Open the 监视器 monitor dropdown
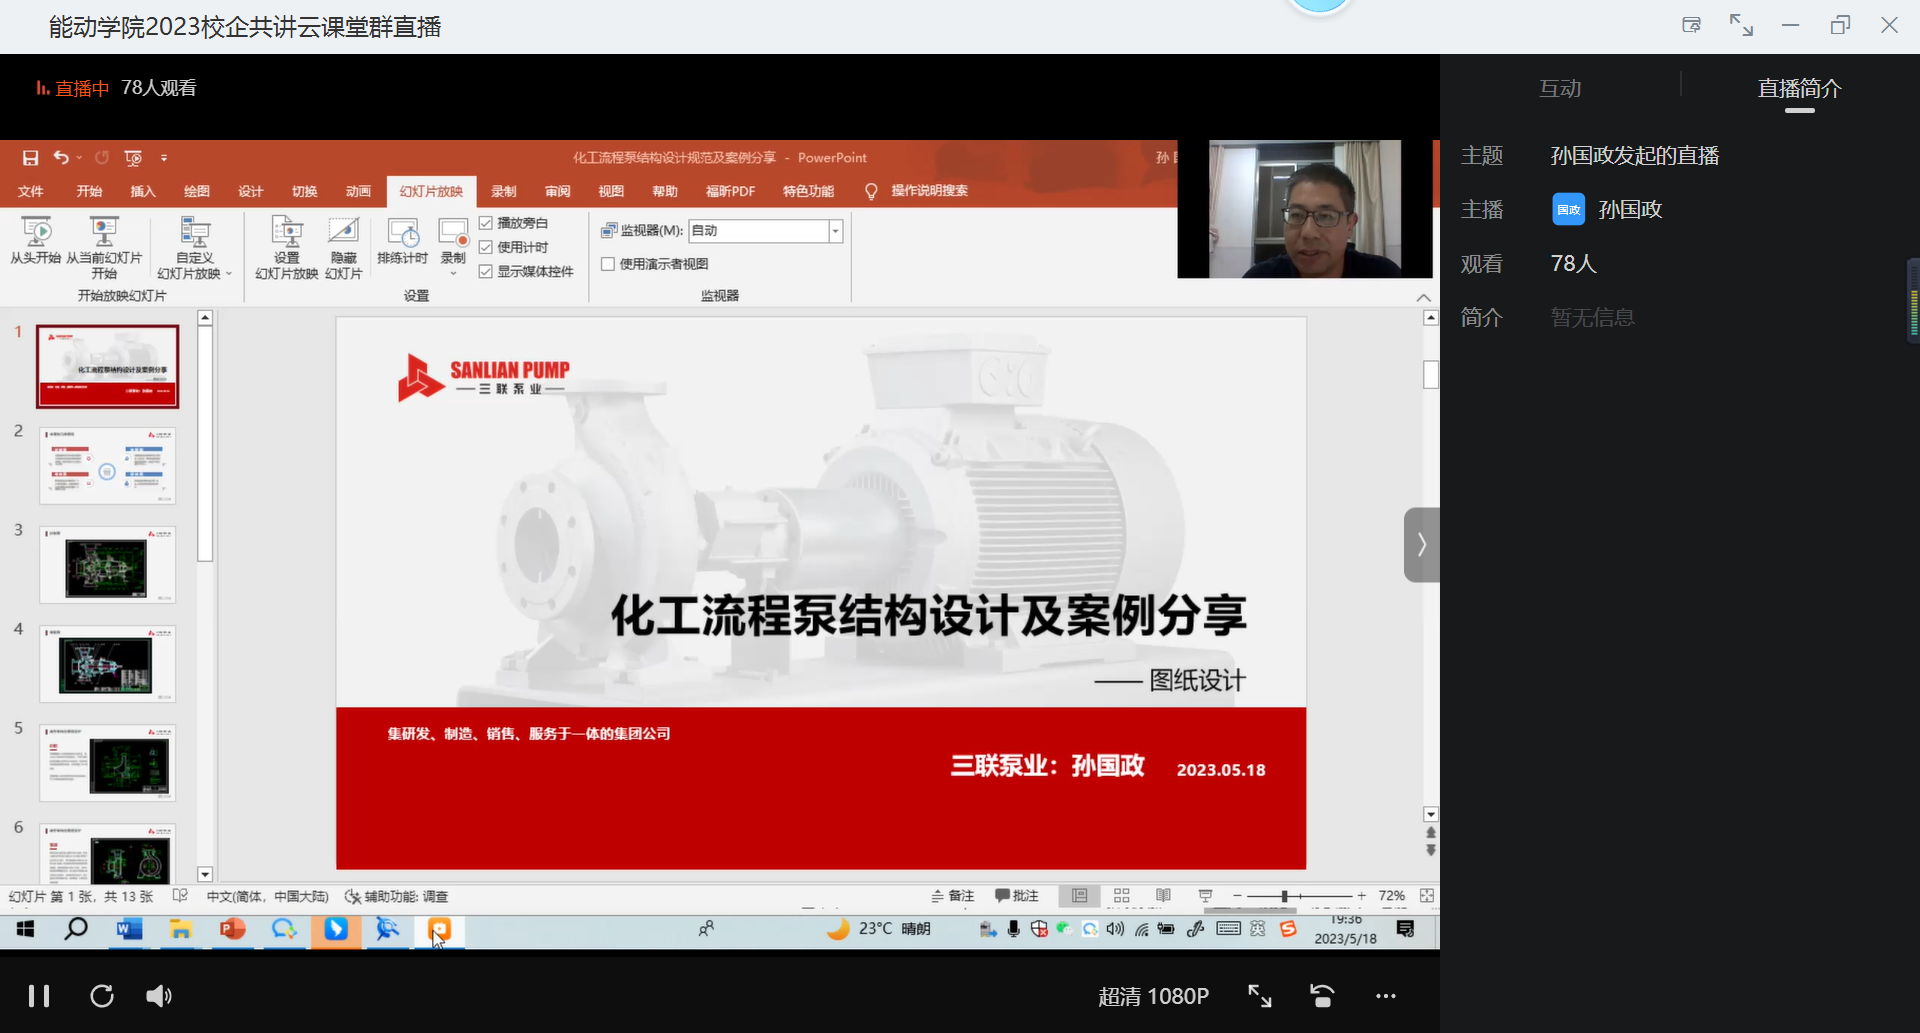This screenshot has width=1920, height=1033. [x=835, y=231]
